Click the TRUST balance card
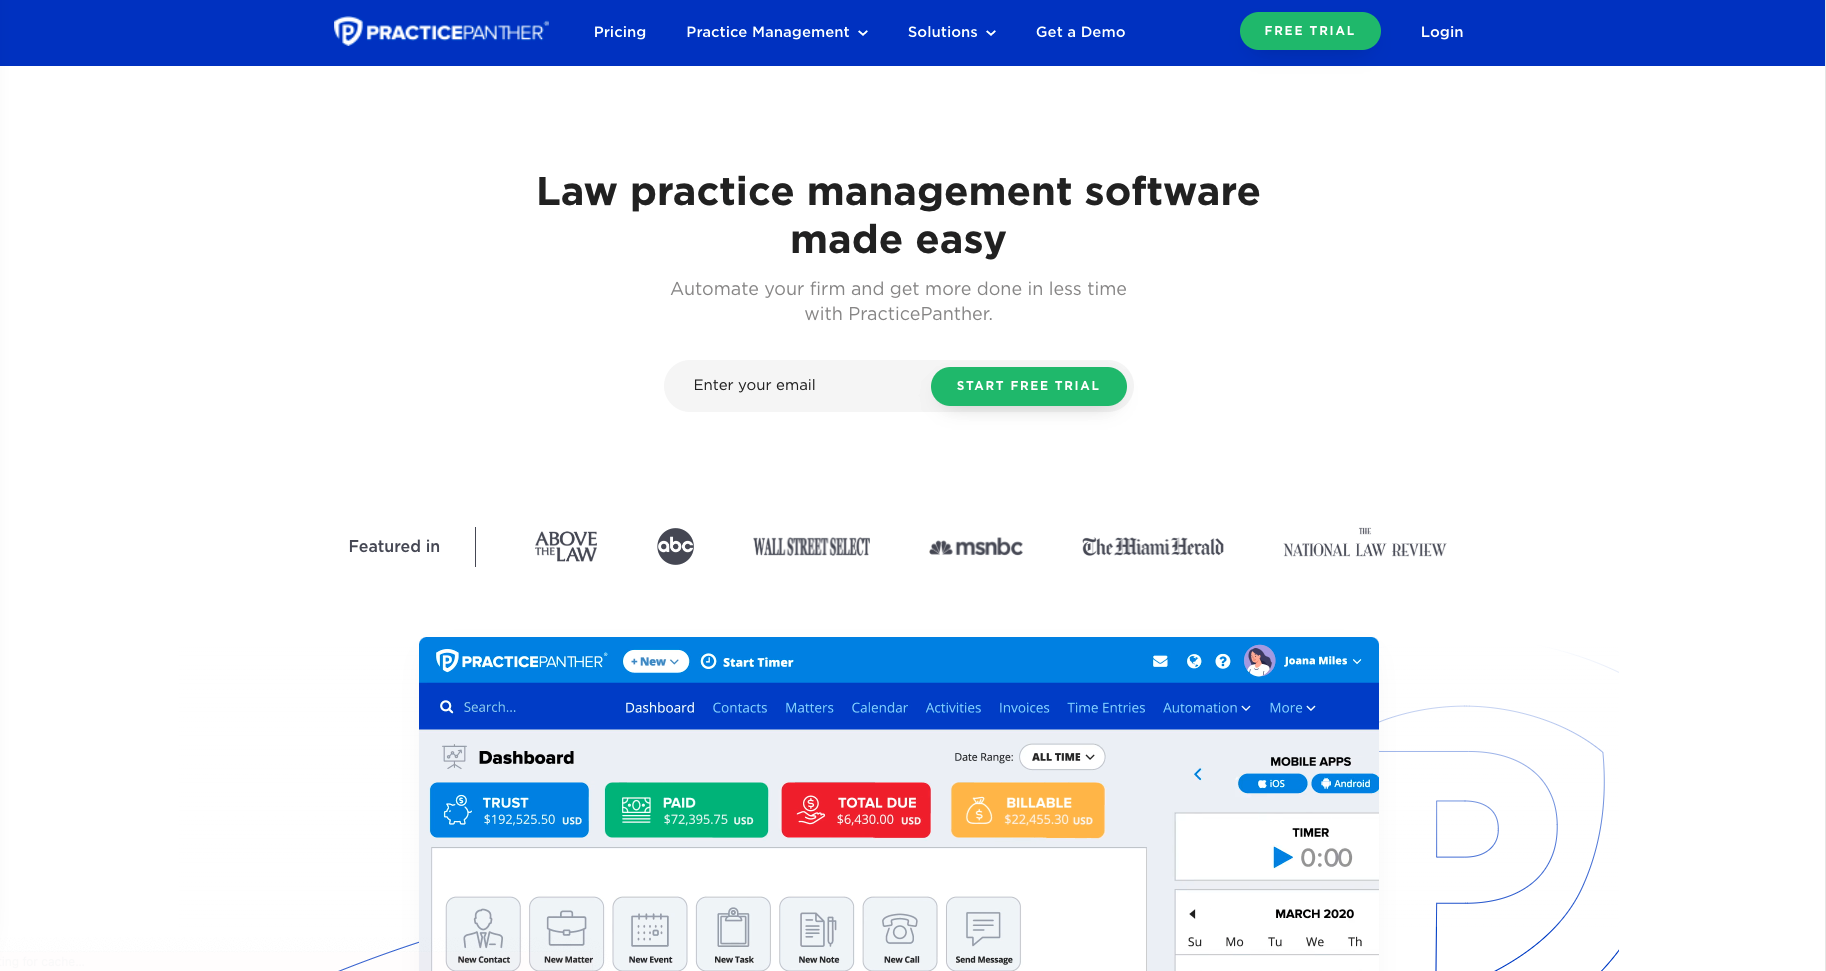The width and height of the screenshot is (1826, 971). 509,810
